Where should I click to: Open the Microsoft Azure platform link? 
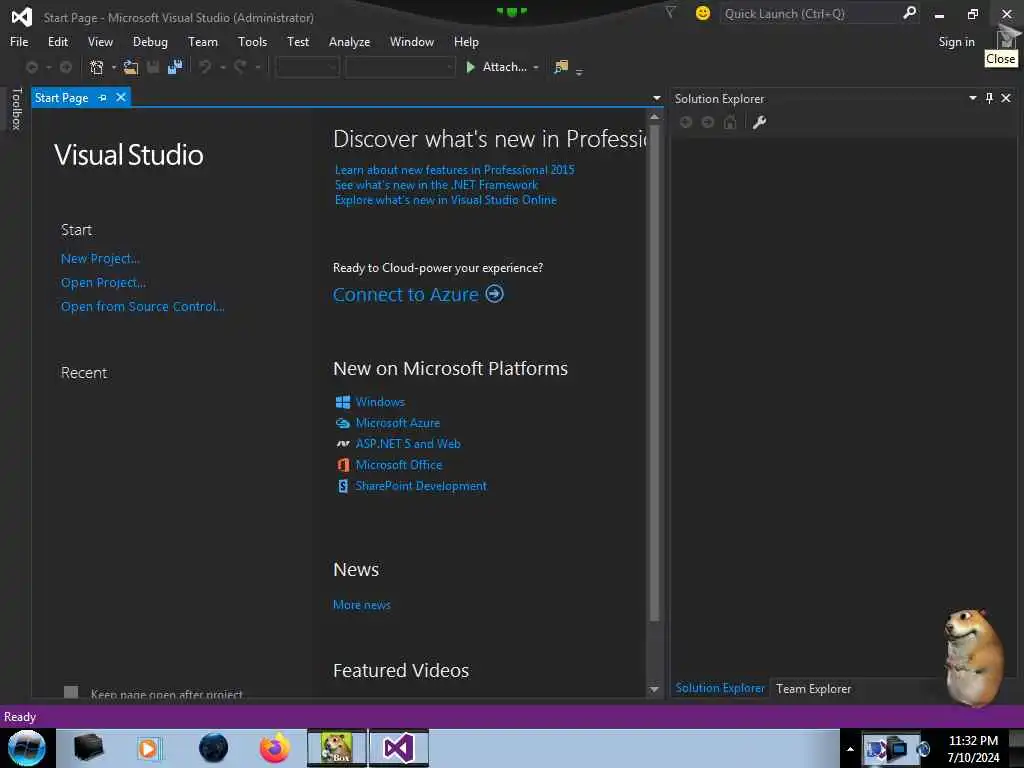[x=398, y=423]
